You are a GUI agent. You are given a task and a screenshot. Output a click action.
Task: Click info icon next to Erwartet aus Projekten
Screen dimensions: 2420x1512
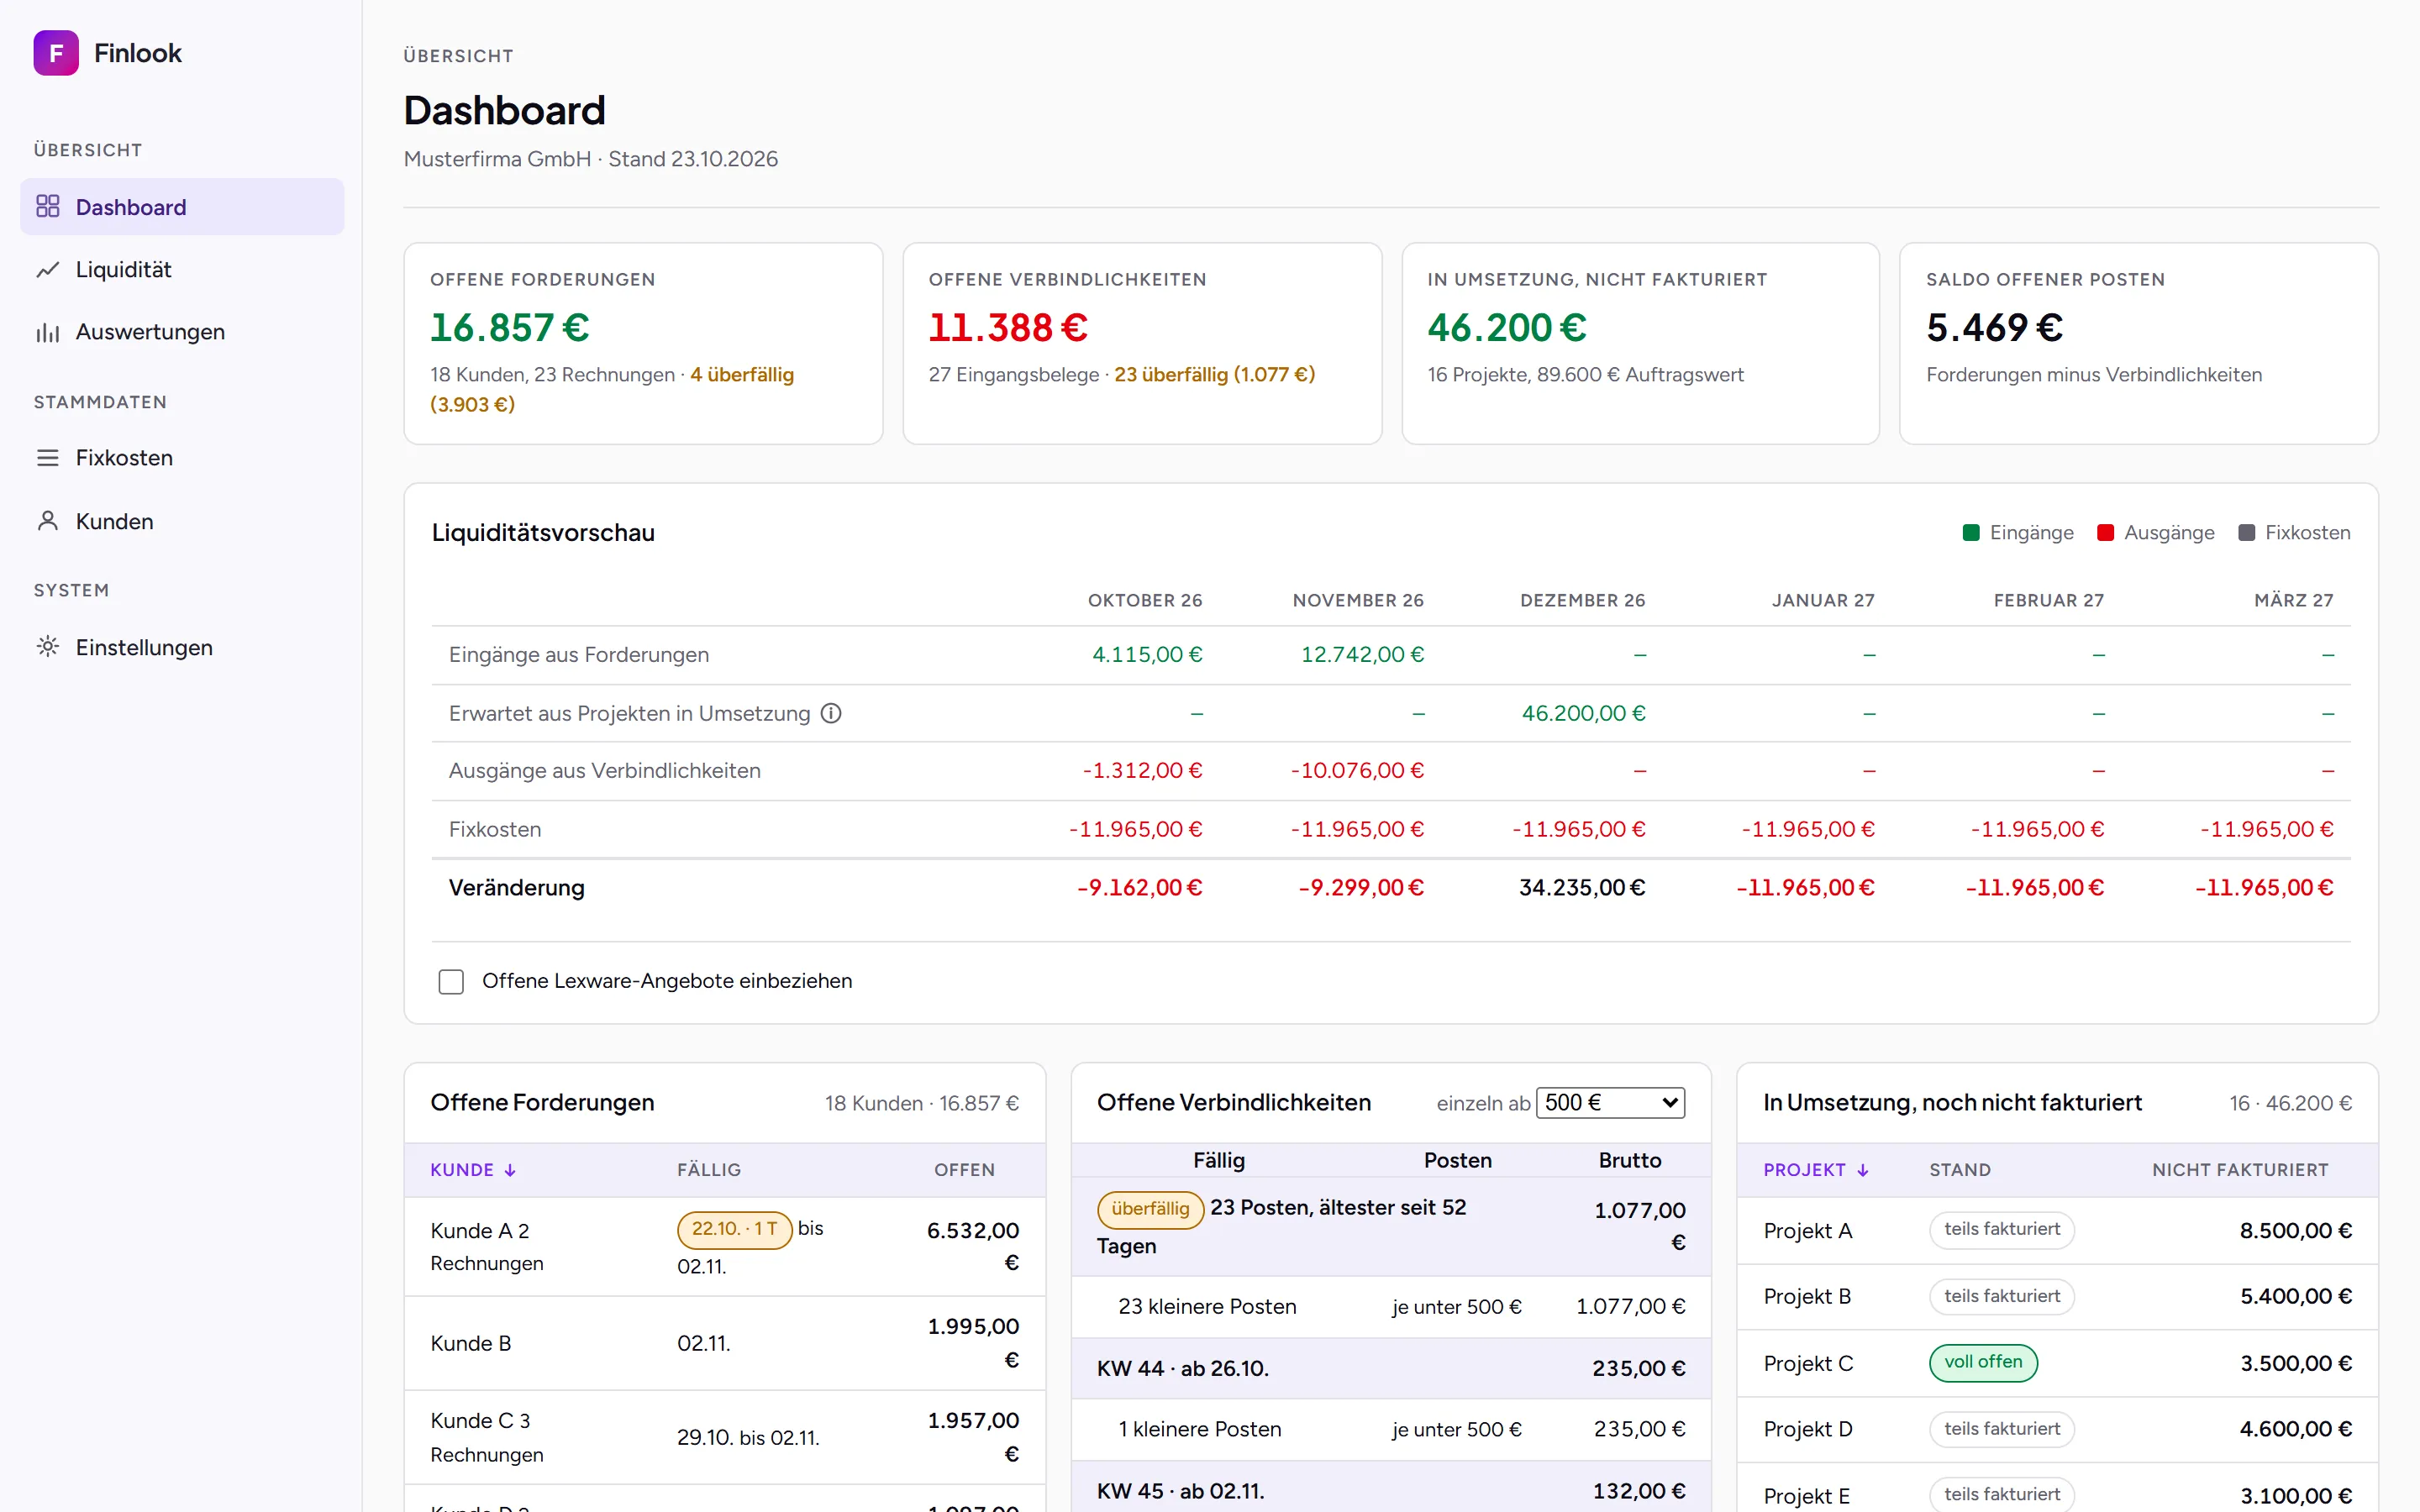pos(831,713)
